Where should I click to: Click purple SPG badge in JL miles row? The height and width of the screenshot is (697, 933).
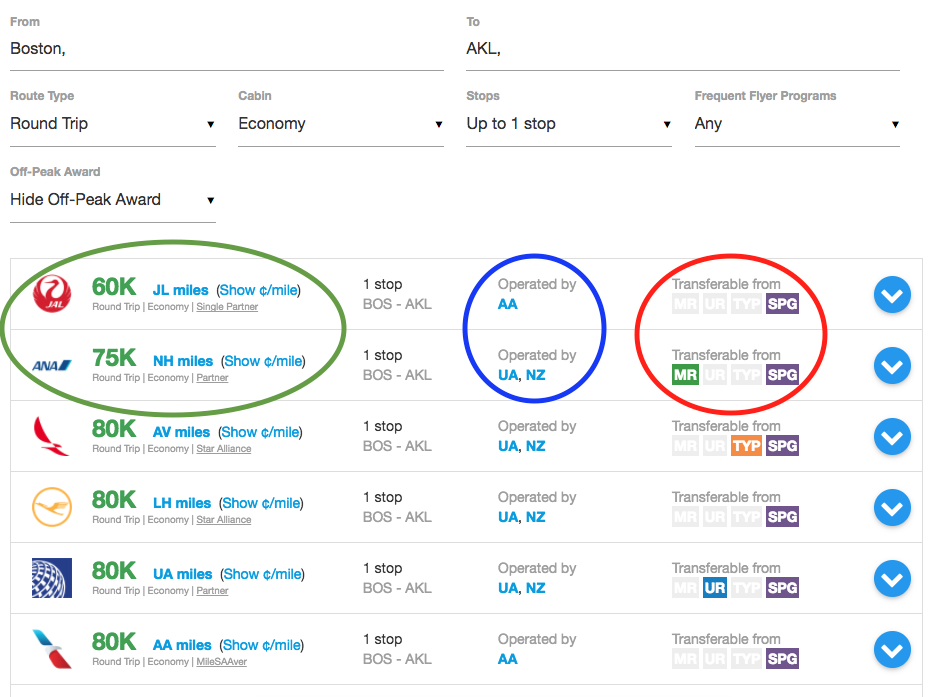(782, 304)
